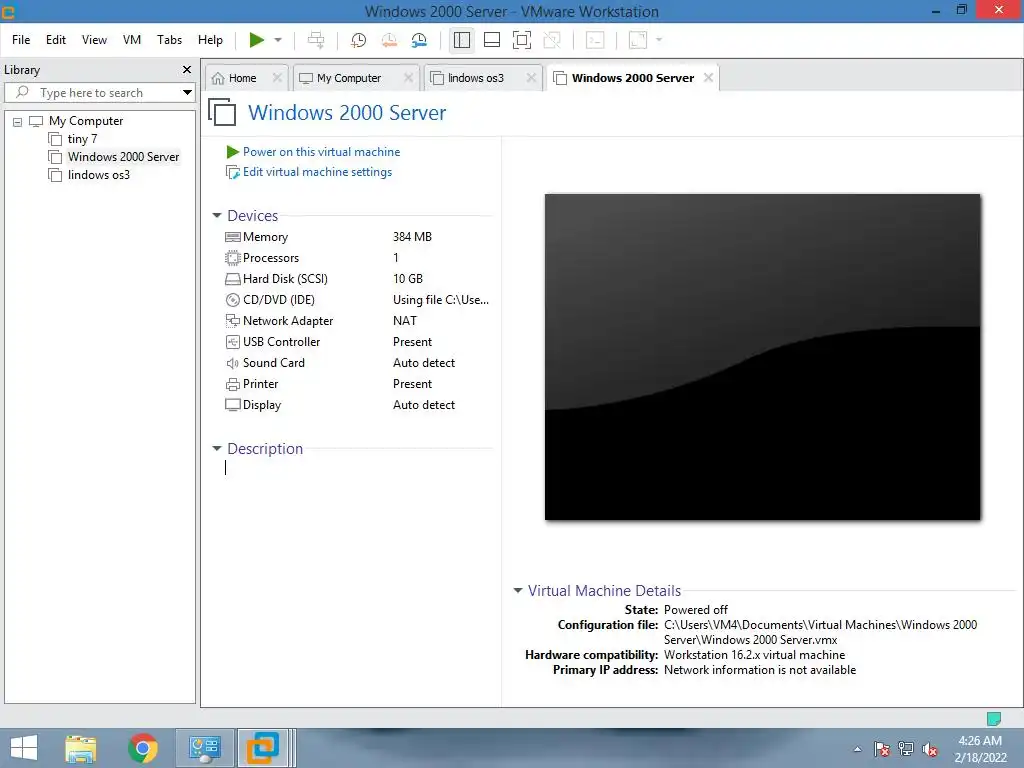Open the power options dropdown arrow
Image resolution: width=1024 pixels, height=768 pixels.
278,40
